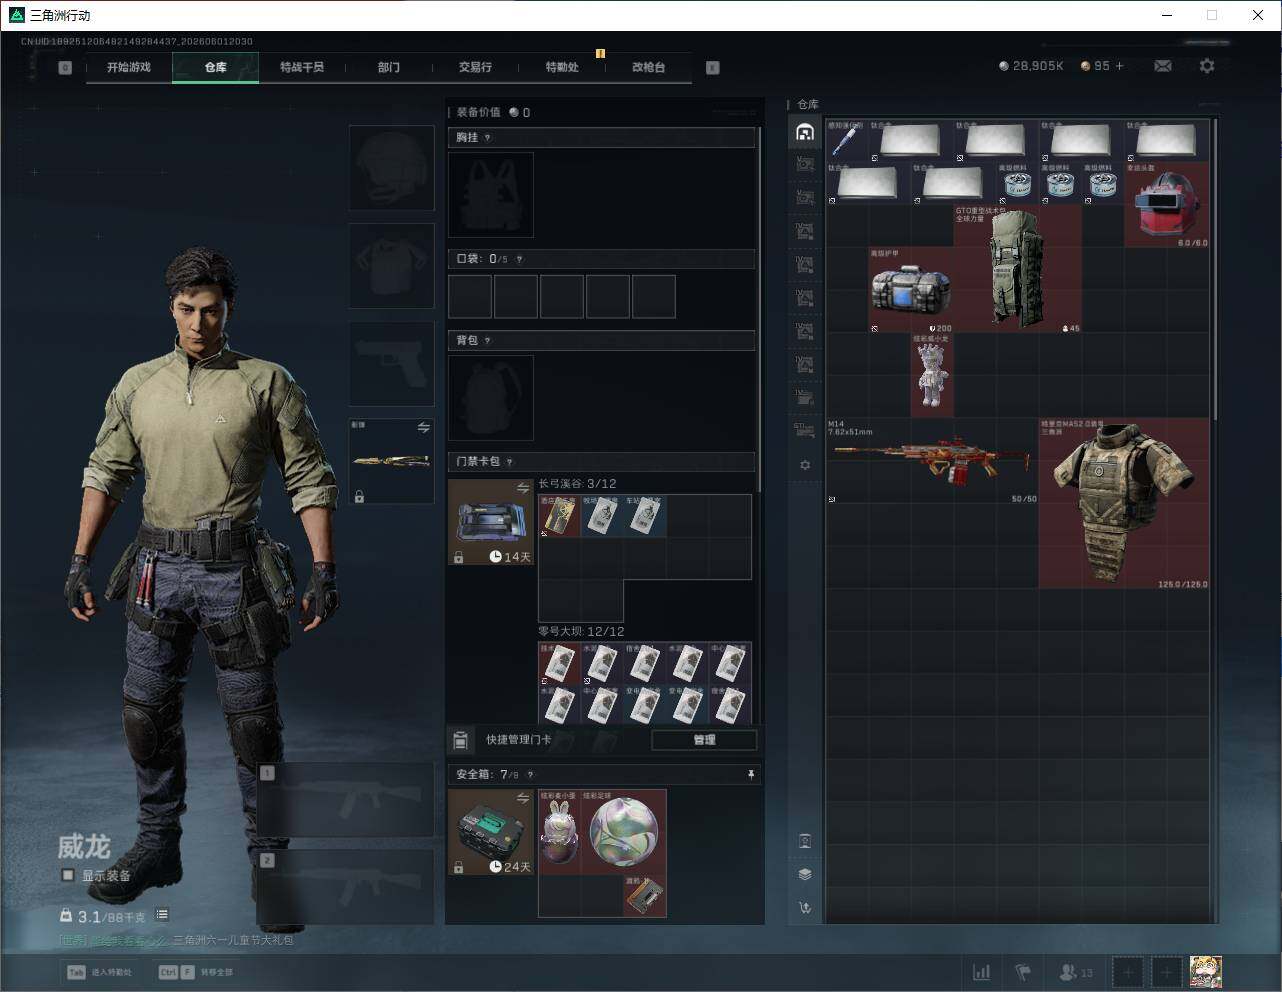The image size is (1282, 992).
Task: Select the armor repair kit bag item
Action: pyautogui.click(x=911, y=290)
